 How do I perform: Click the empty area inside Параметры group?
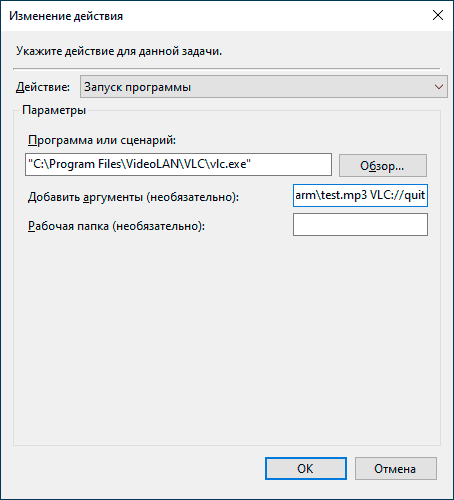click(x=227, y=340)
